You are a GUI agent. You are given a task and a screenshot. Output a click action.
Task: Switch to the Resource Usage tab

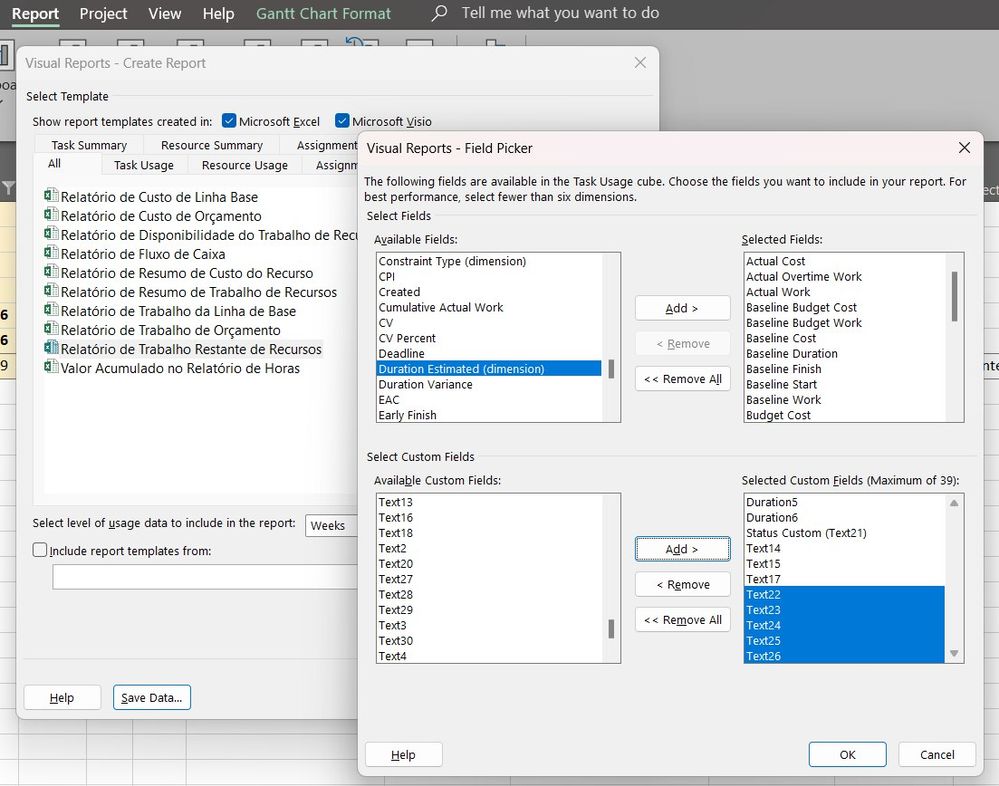point(244,165)
